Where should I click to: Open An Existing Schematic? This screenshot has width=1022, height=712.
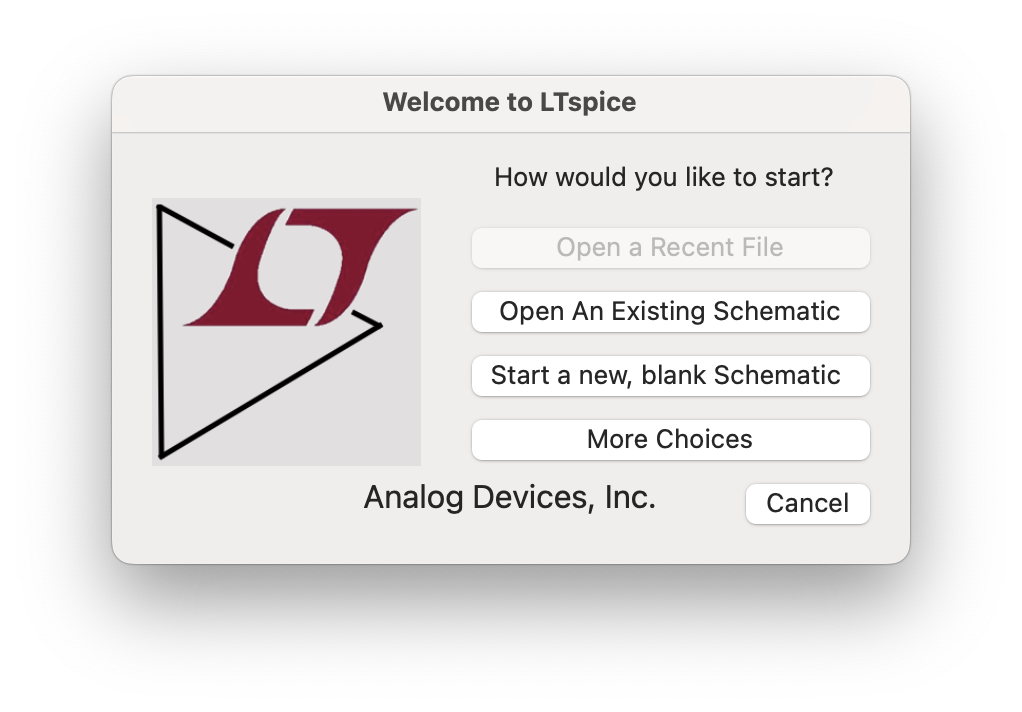coord(670,312)
